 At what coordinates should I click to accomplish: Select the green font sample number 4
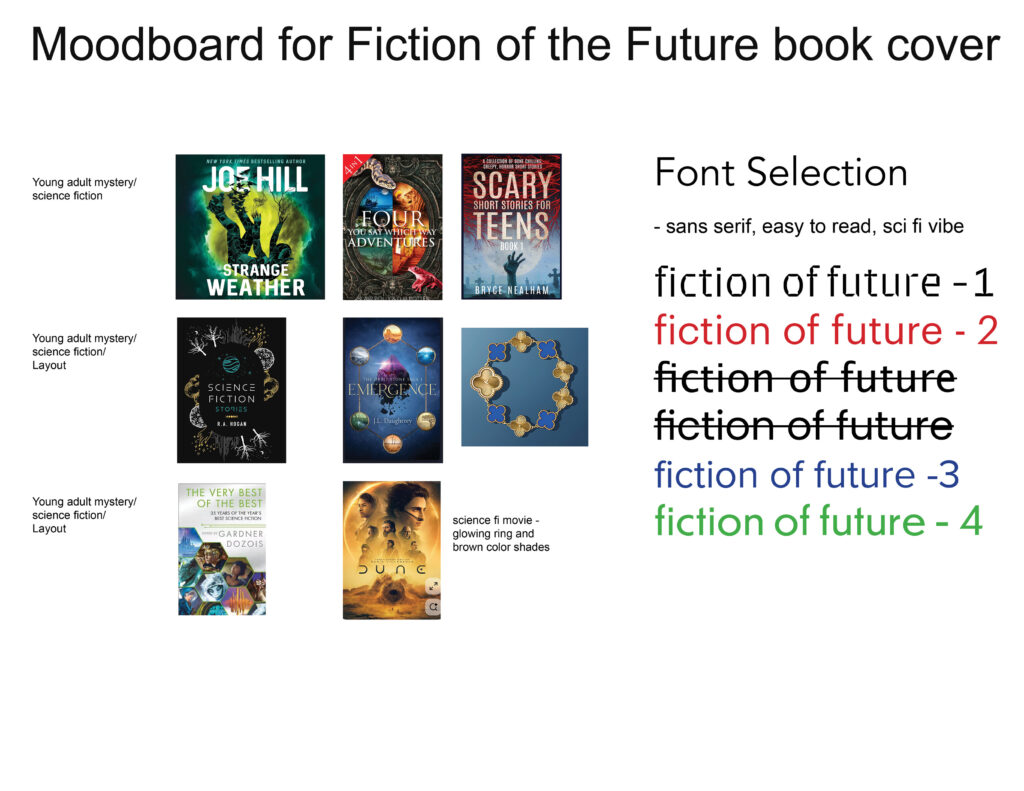pyautogui.click(x=818, y=522)
